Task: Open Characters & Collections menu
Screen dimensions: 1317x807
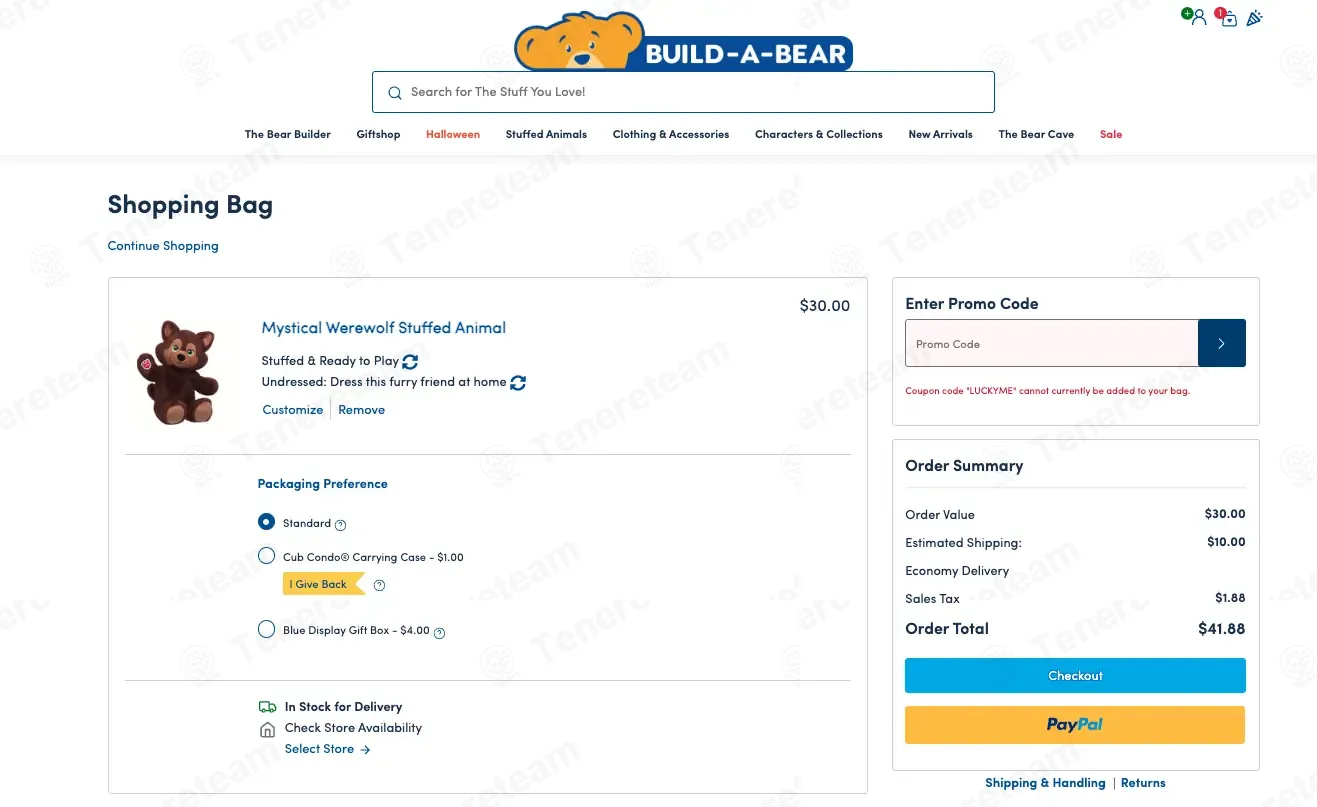Action: click(819, 134)
